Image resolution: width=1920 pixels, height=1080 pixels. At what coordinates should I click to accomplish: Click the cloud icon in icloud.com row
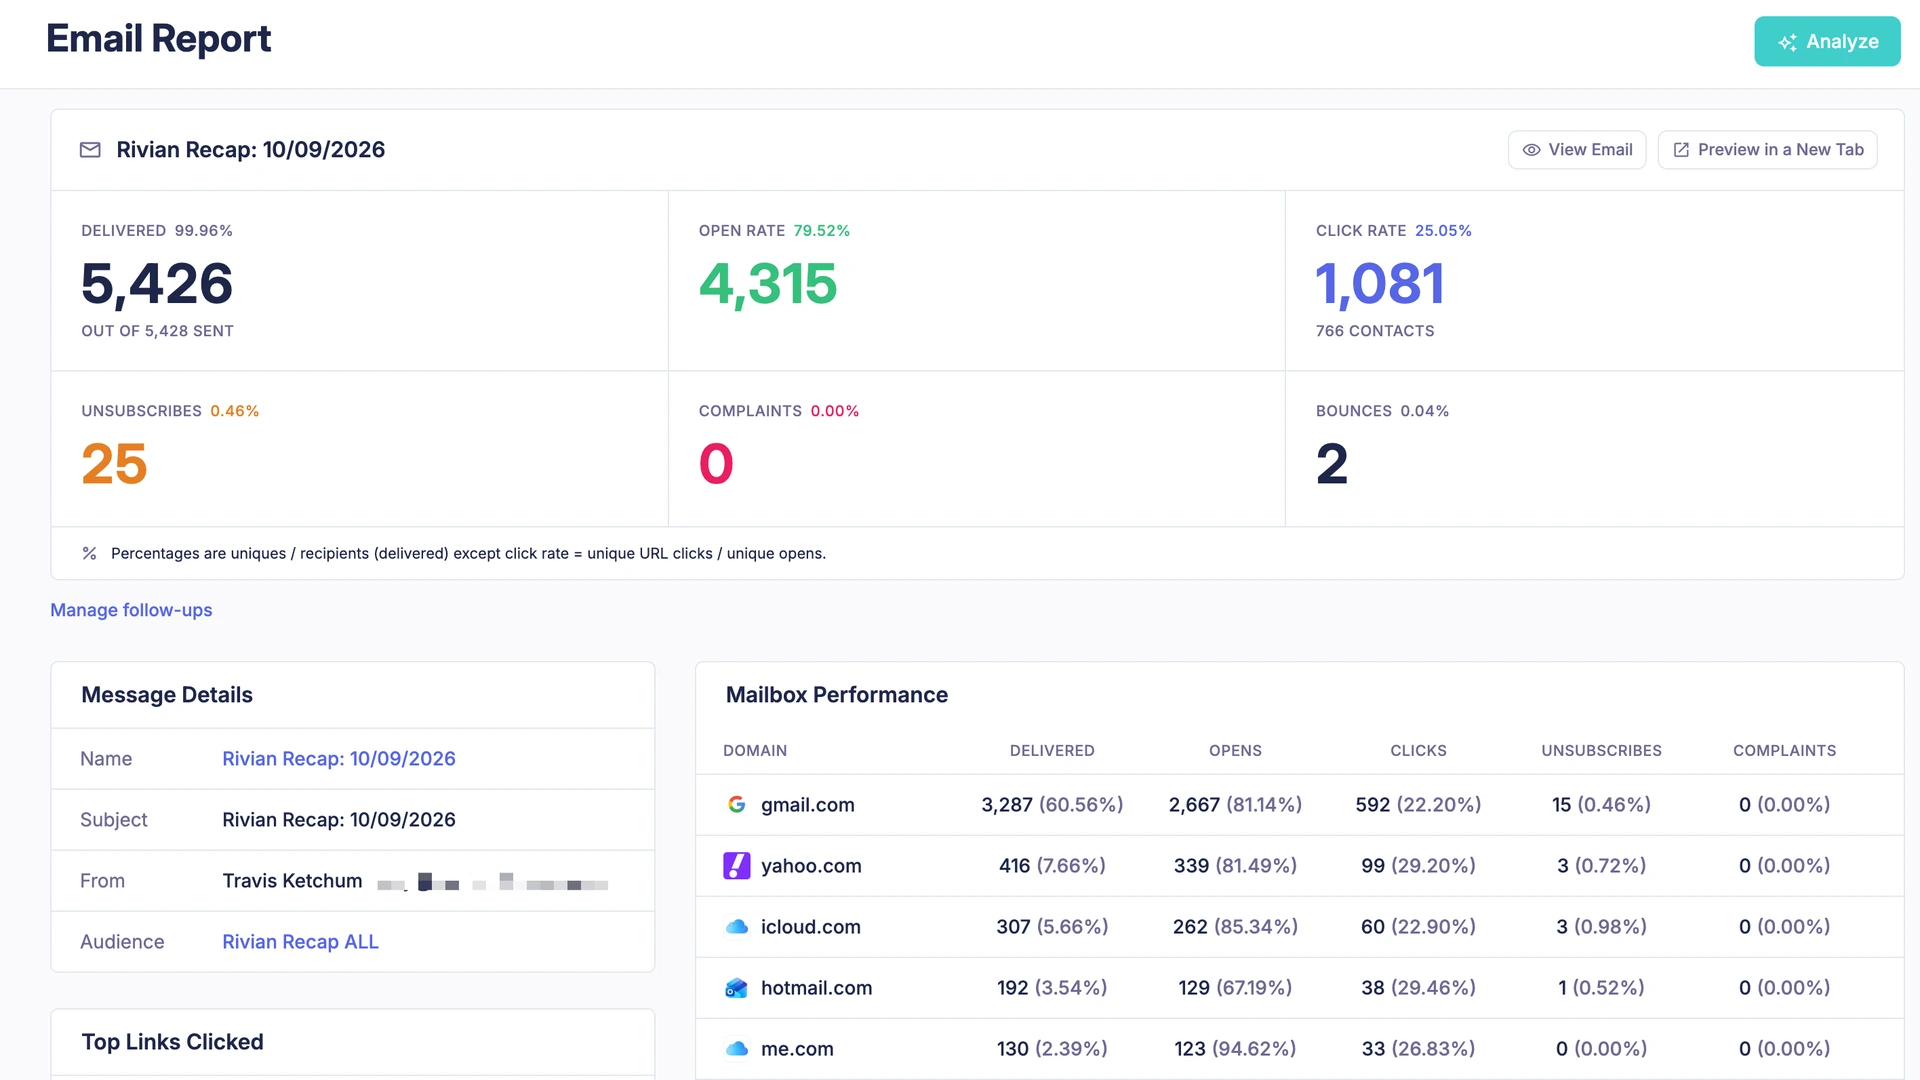click(737, 927)
